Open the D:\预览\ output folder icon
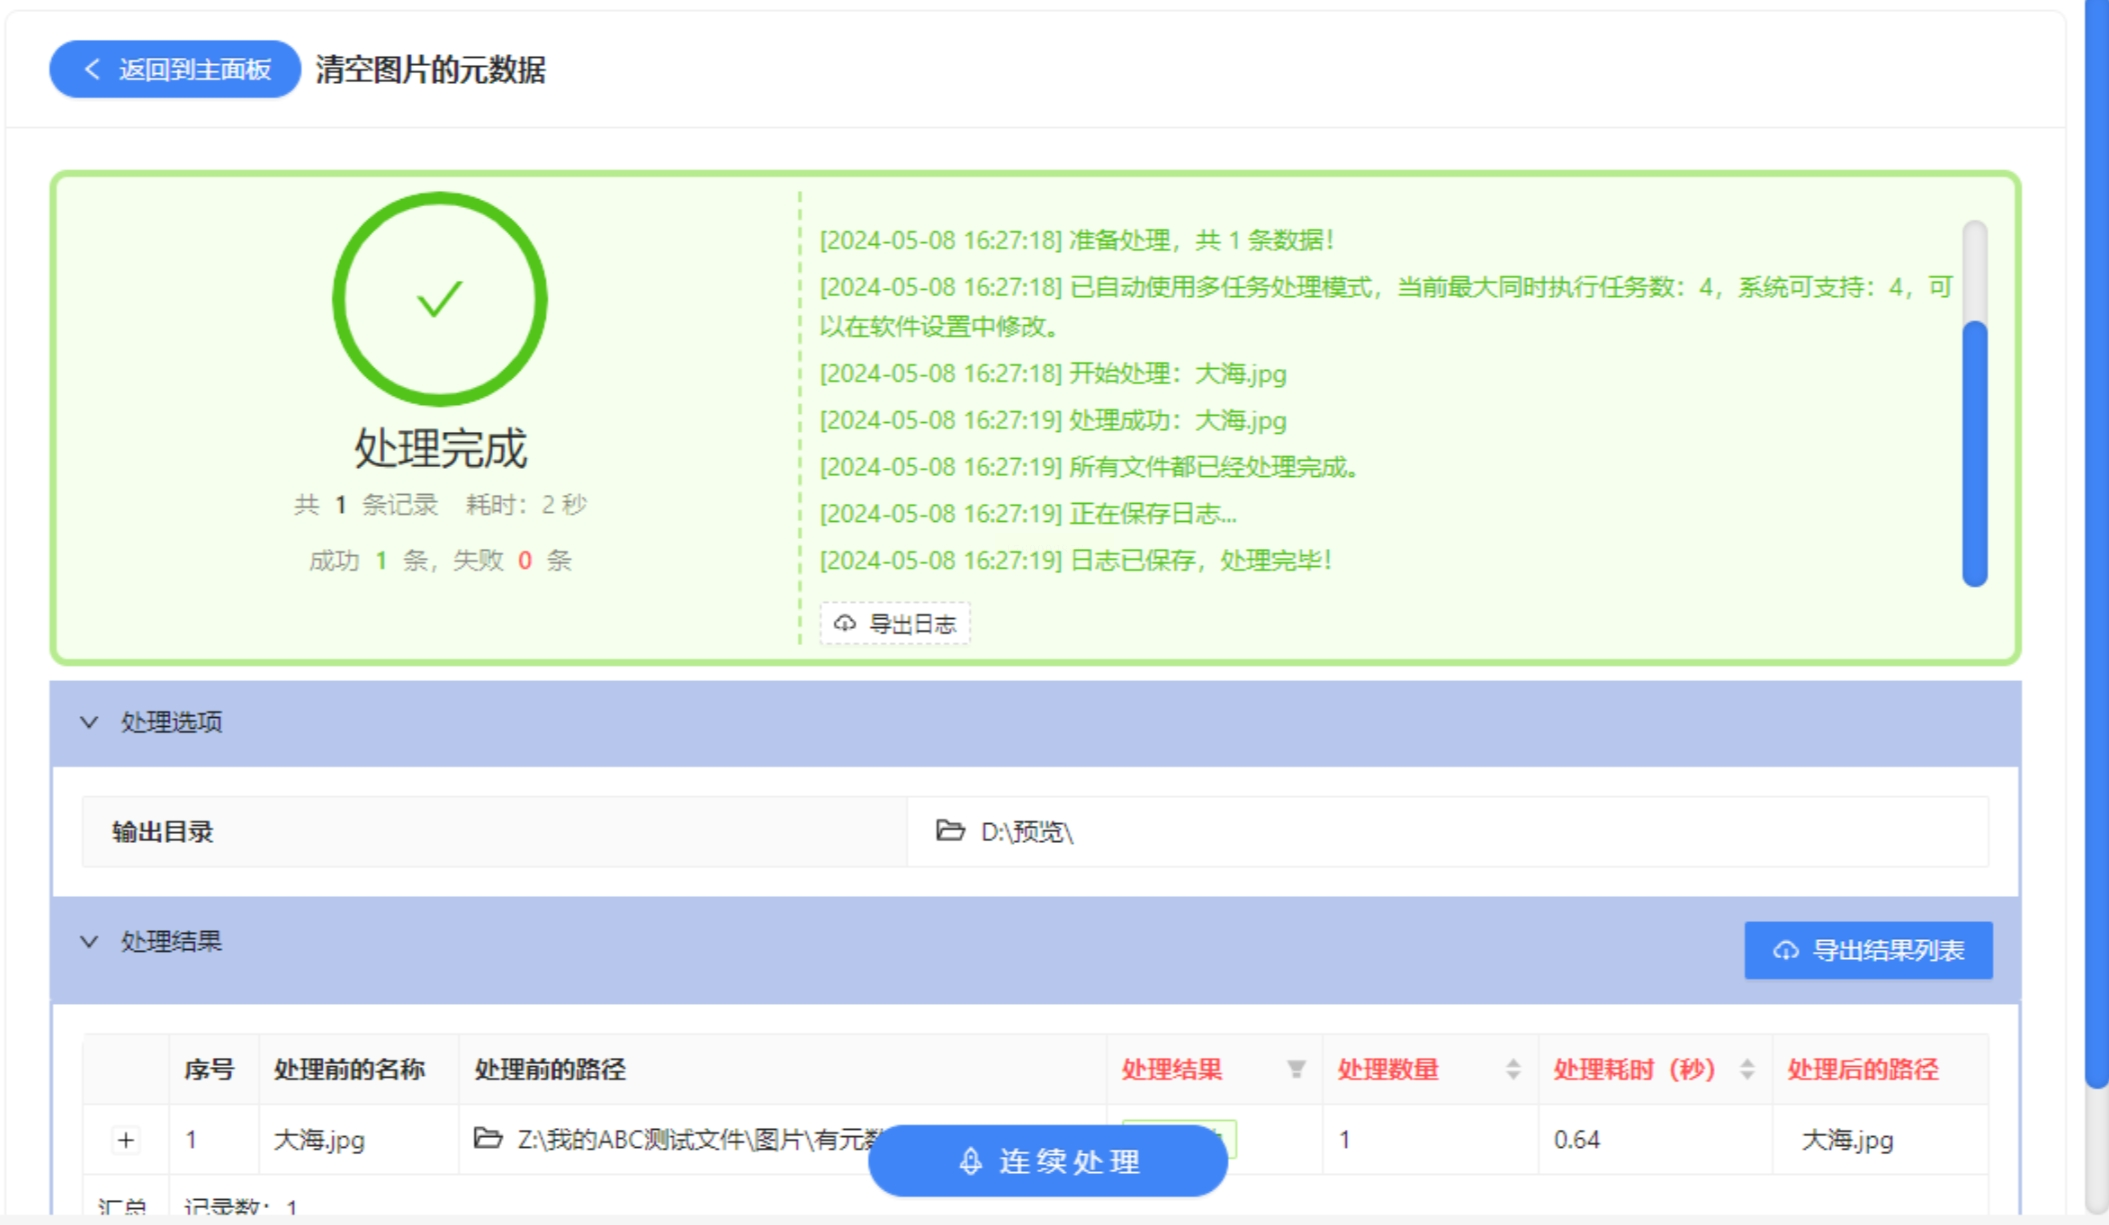The height and width of the screenshot is (1225, 2109). coord(949,831)
